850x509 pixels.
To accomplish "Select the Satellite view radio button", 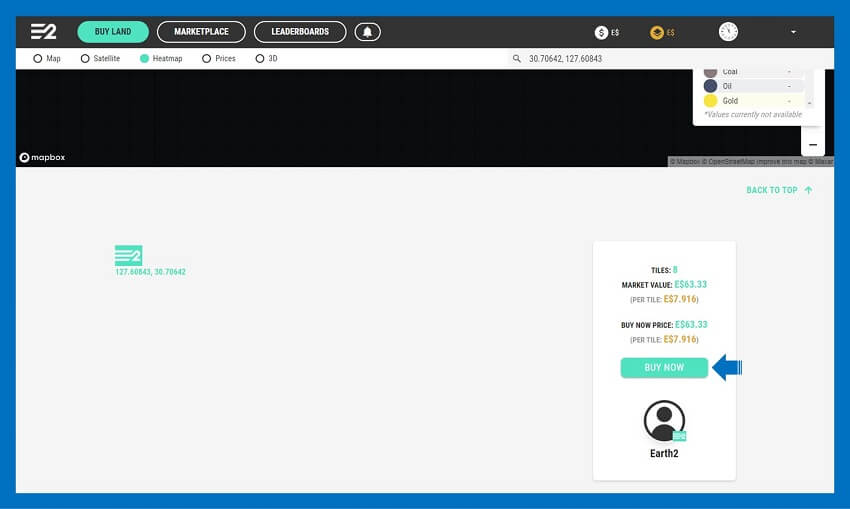I will [85, 59].
